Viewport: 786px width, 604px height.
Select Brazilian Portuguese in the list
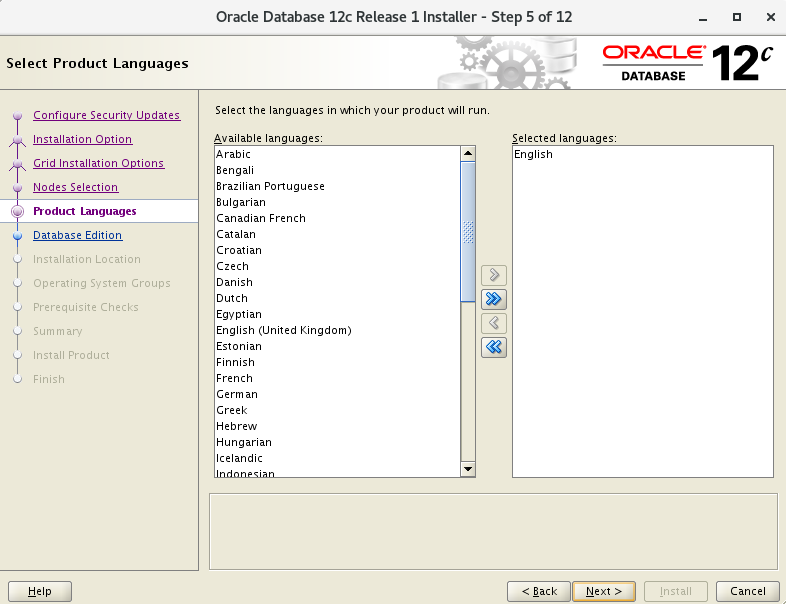tap(337, 186)
